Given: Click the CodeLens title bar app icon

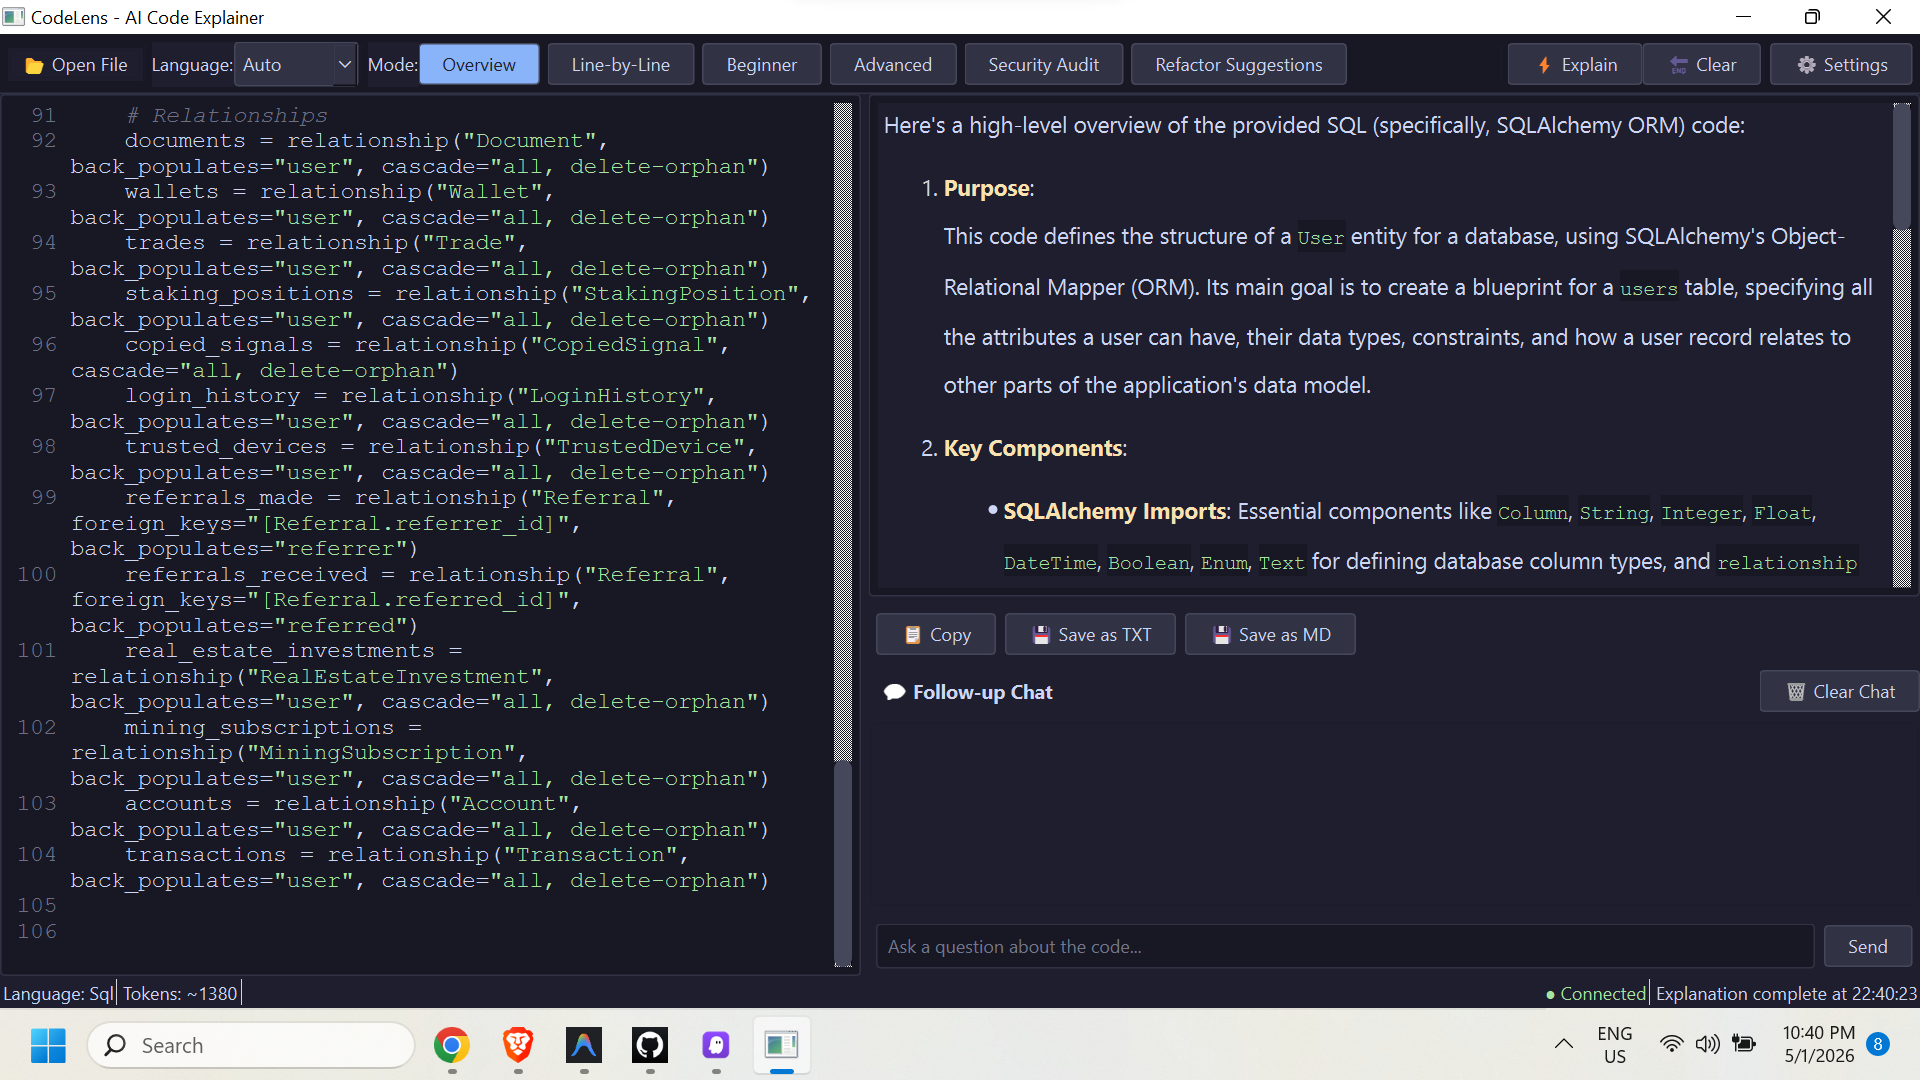Looking at the screenshot, I should coord(14,17).
